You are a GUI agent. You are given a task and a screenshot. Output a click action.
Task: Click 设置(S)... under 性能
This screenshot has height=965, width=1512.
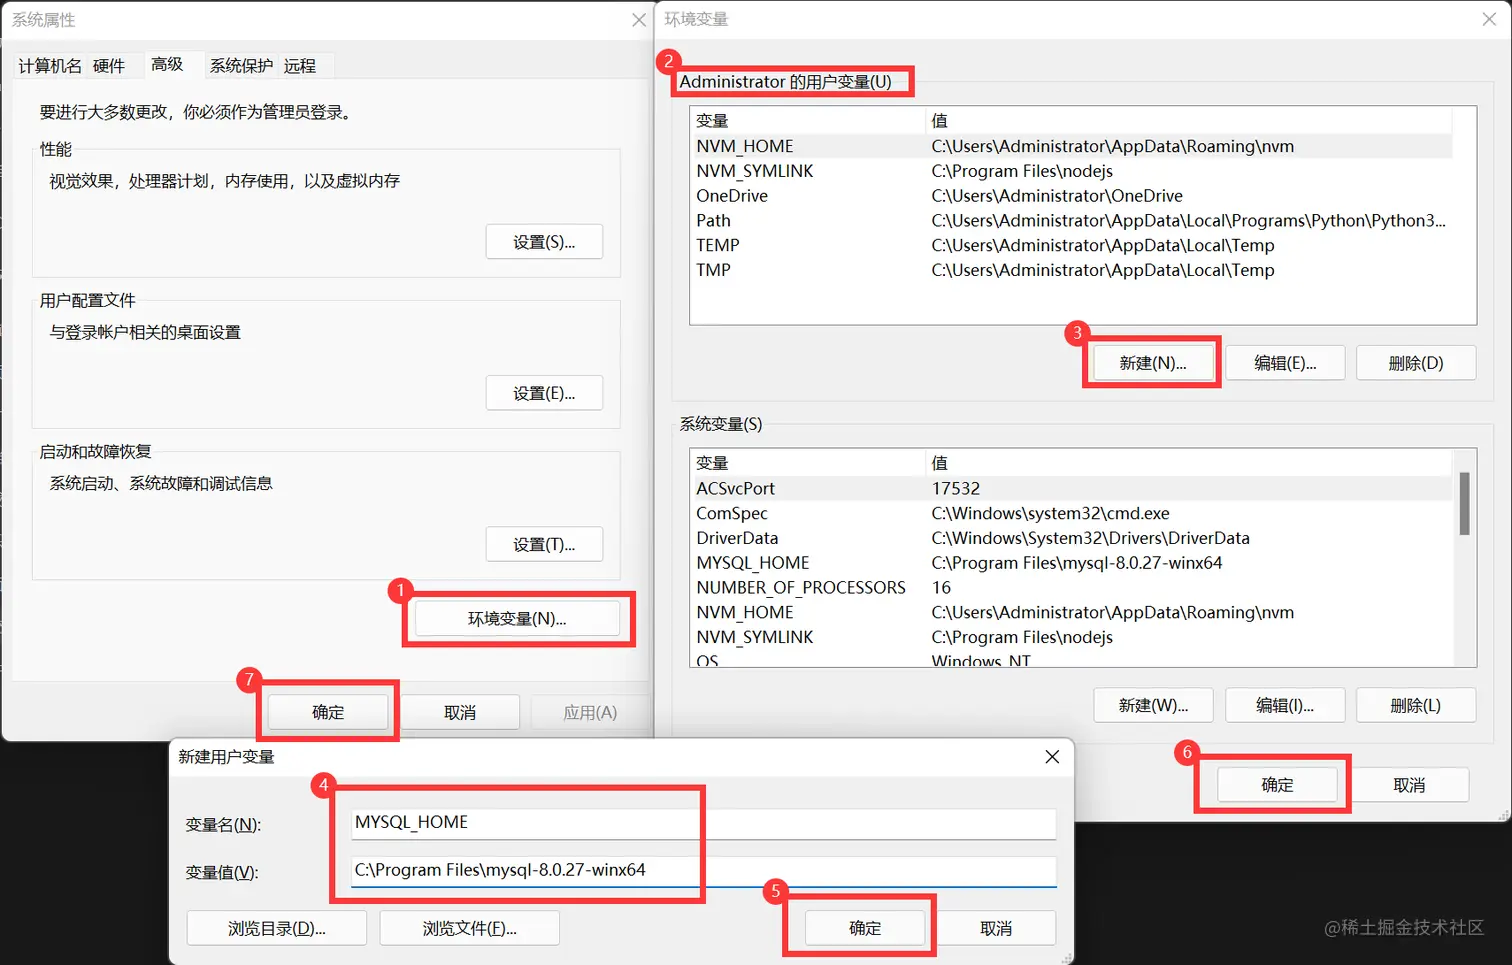pos(544,242)
